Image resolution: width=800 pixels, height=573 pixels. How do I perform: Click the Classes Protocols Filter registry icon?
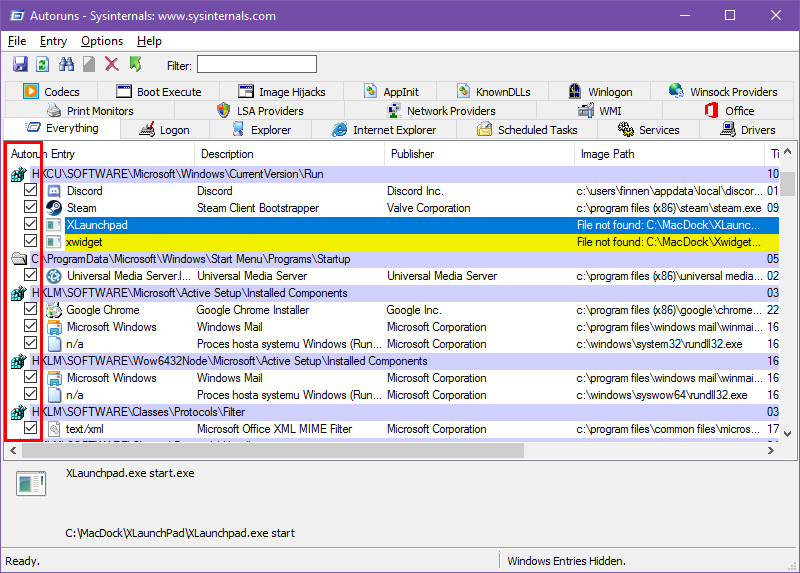(19, 412)
